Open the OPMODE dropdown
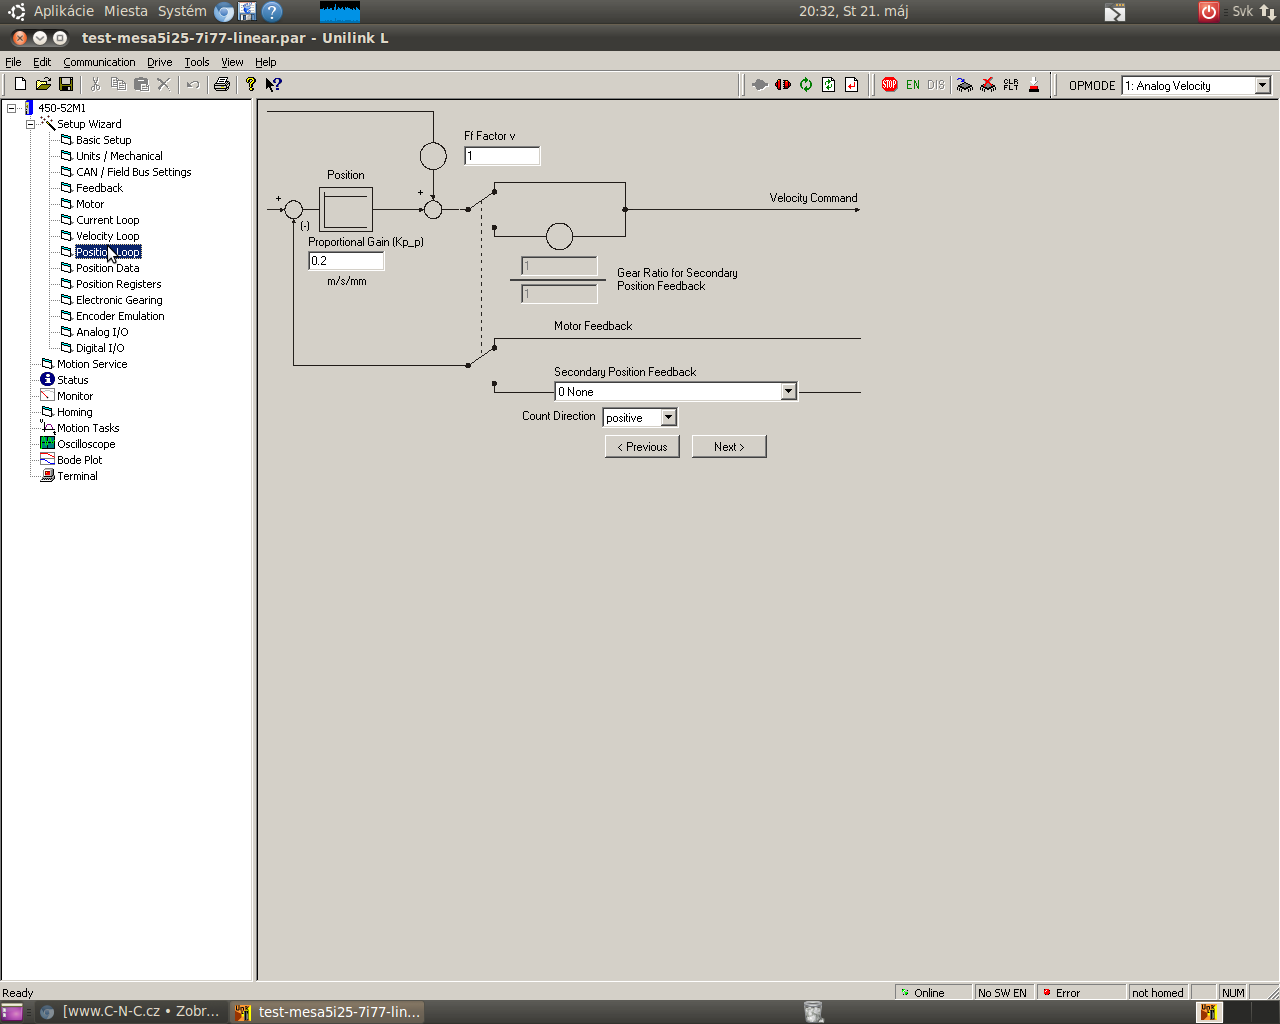 pyautogui.click(x=1262, y=86)
